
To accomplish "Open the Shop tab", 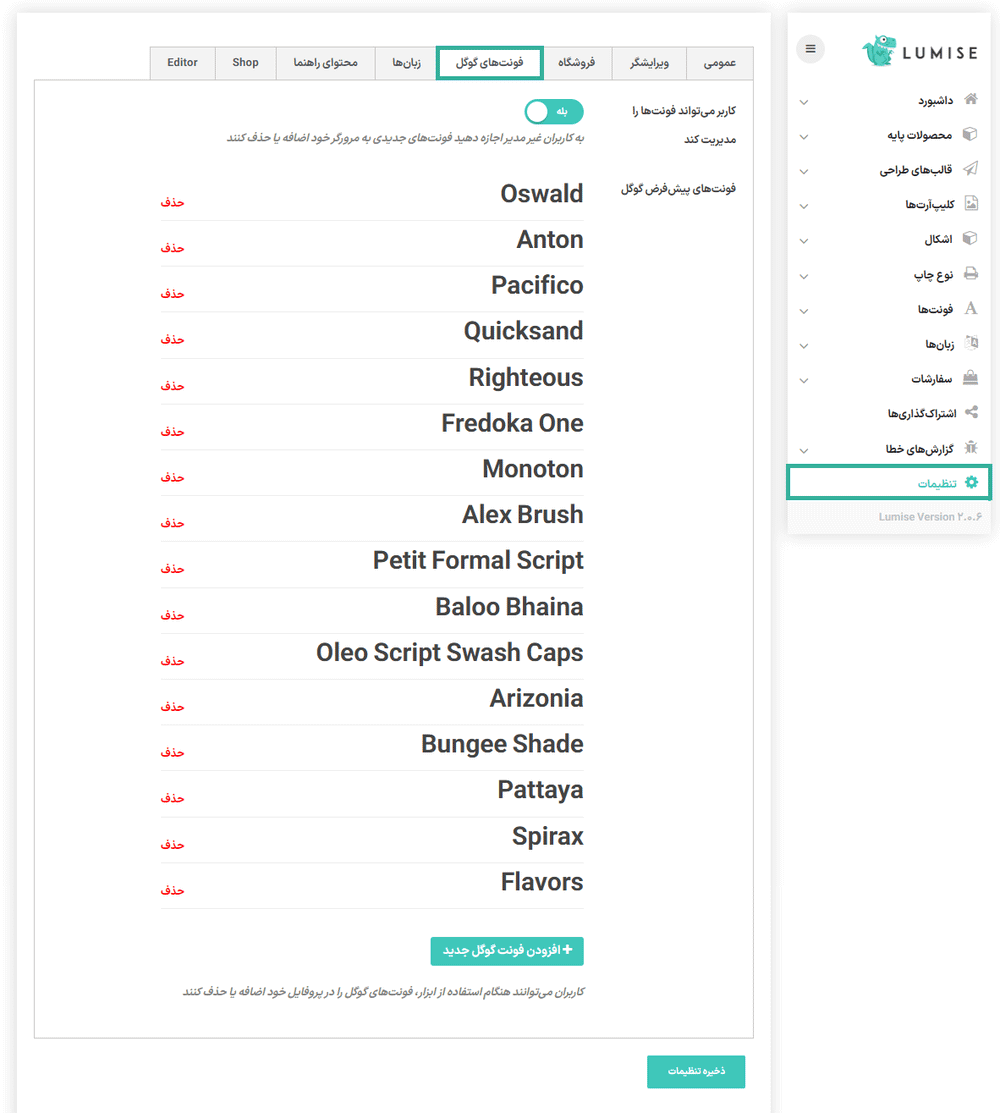I will click(245, 62).
